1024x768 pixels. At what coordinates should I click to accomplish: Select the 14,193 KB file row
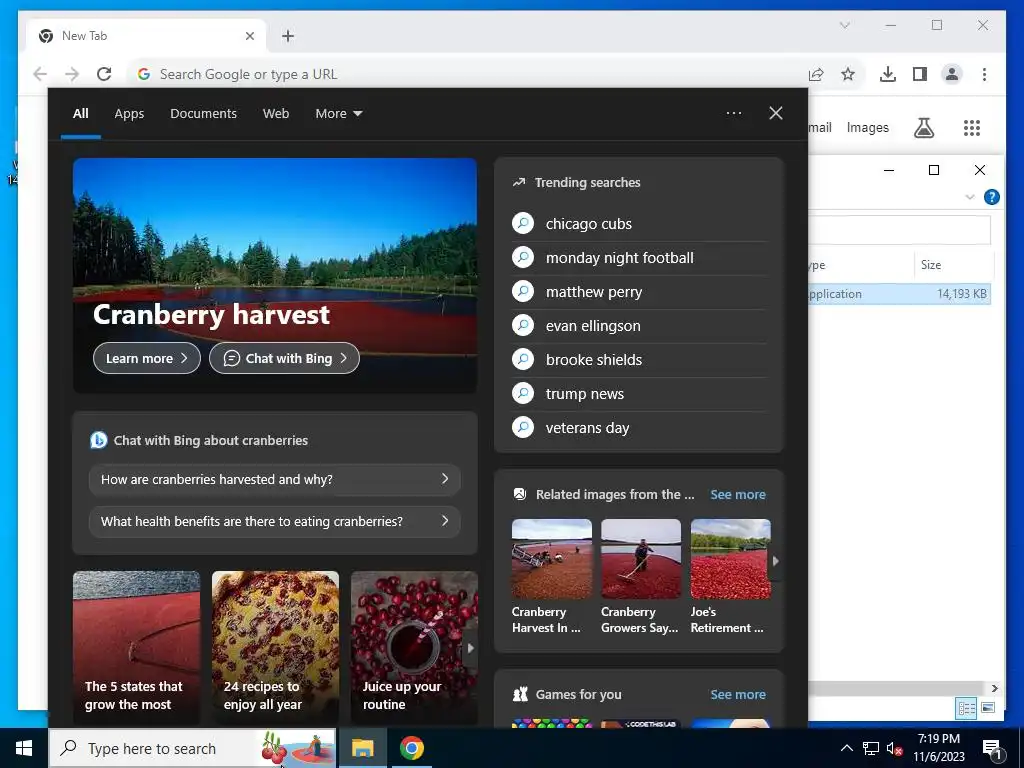[899, 294]
